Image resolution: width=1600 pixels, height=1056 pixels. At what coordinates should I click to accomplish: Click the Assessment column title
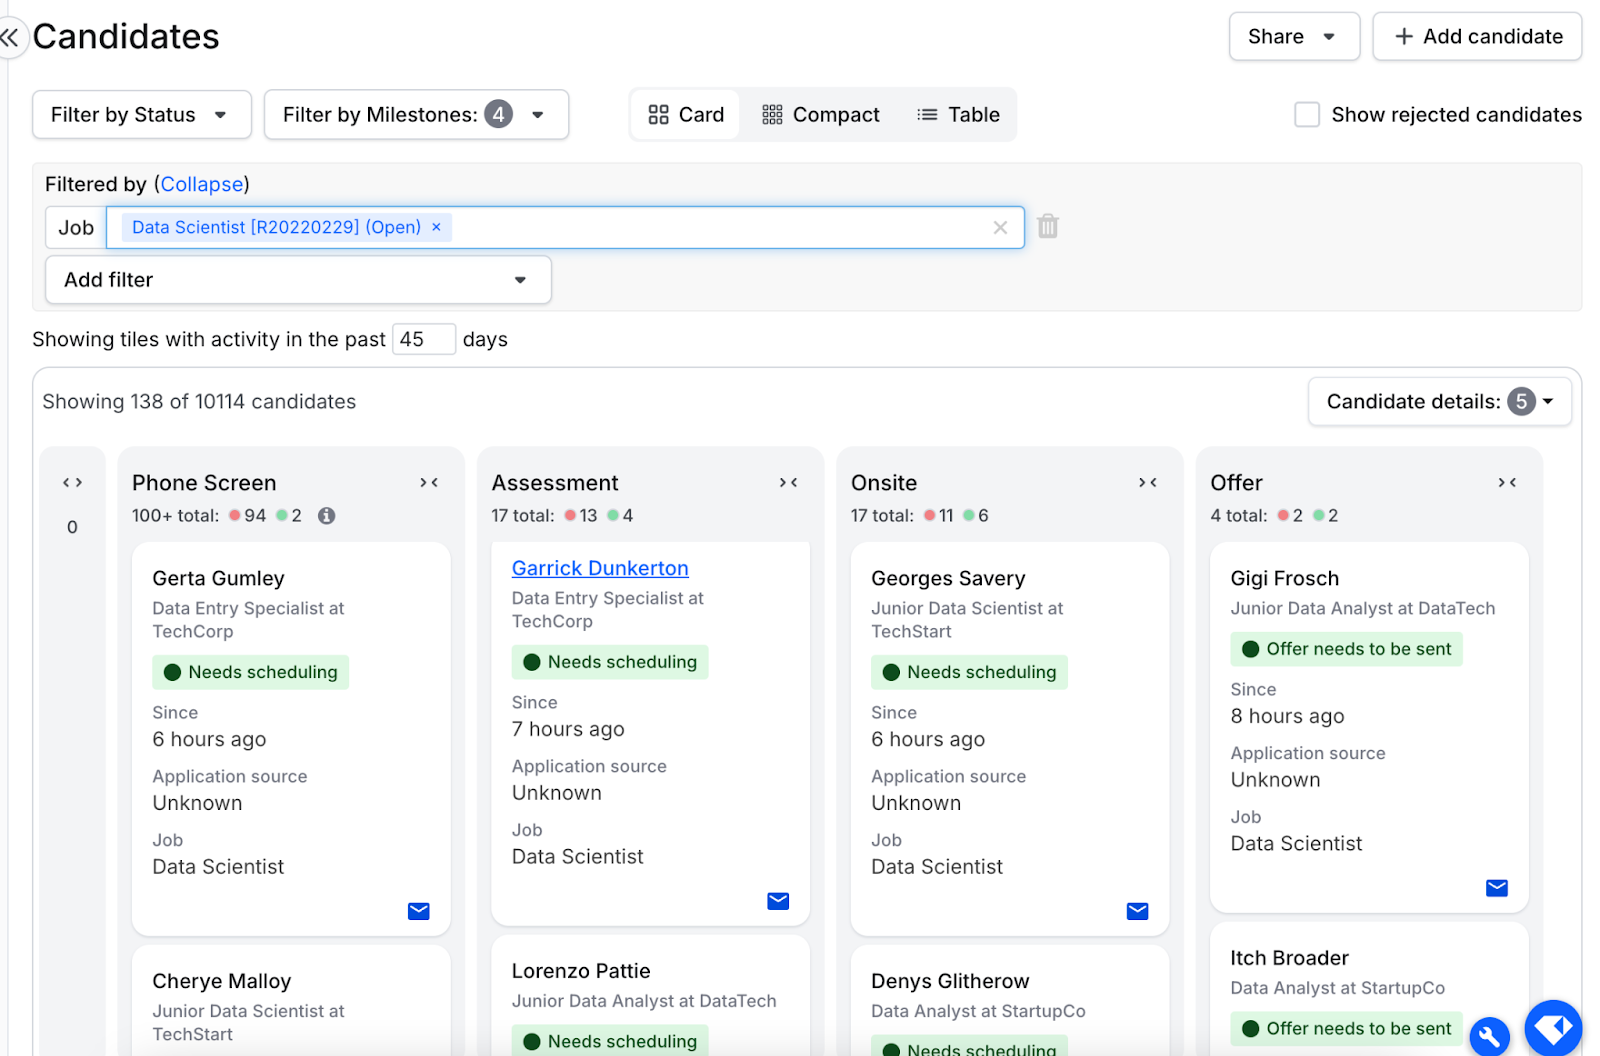(x=555, y=483)
